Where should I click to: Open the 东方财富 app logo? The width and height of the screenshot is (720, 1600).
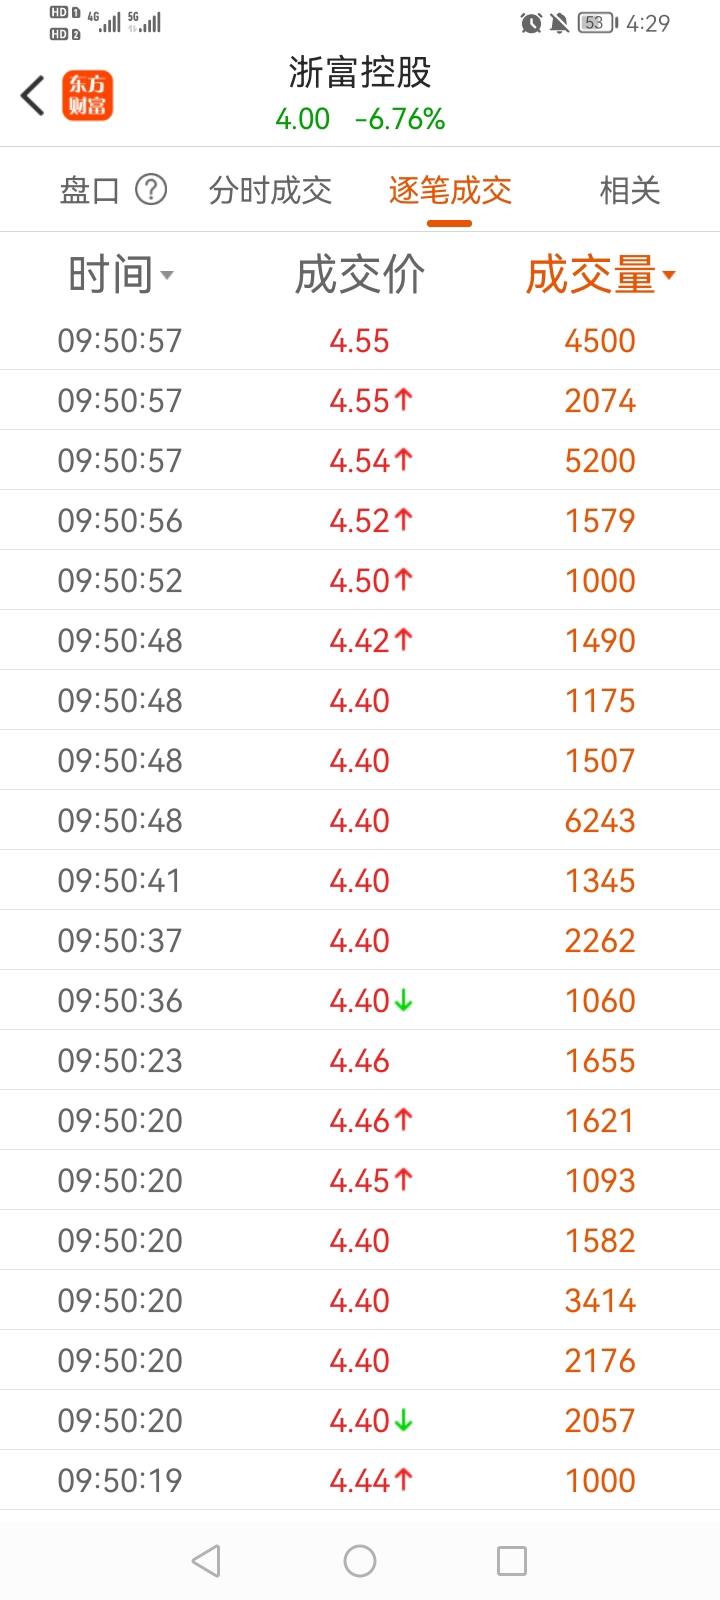pyautogui.click(x=88, y=96)
